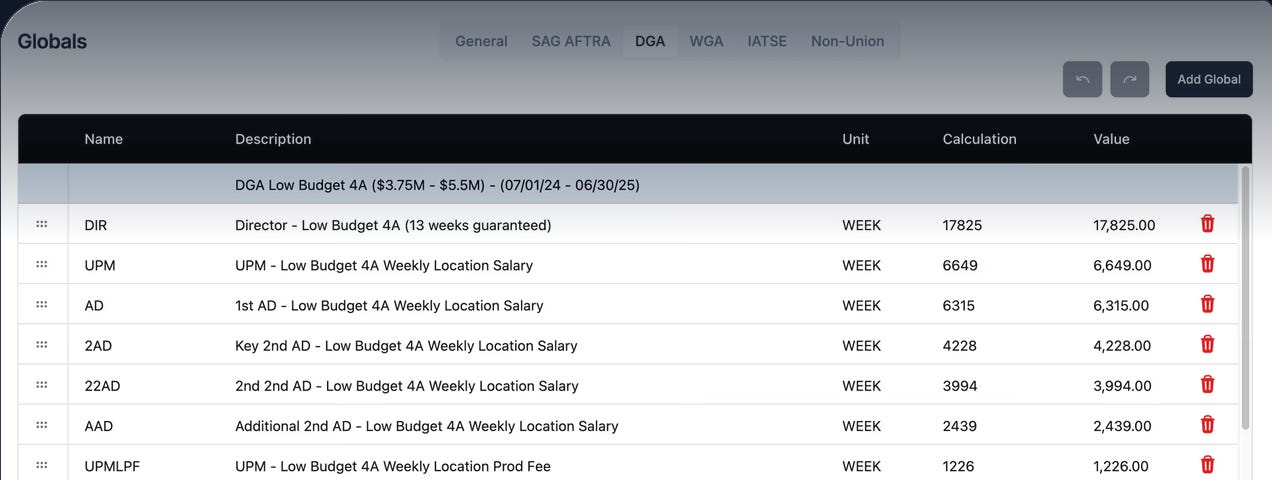
Task: Click the DIR name cell
Action: pyautogui.click(x=96, y=225)
